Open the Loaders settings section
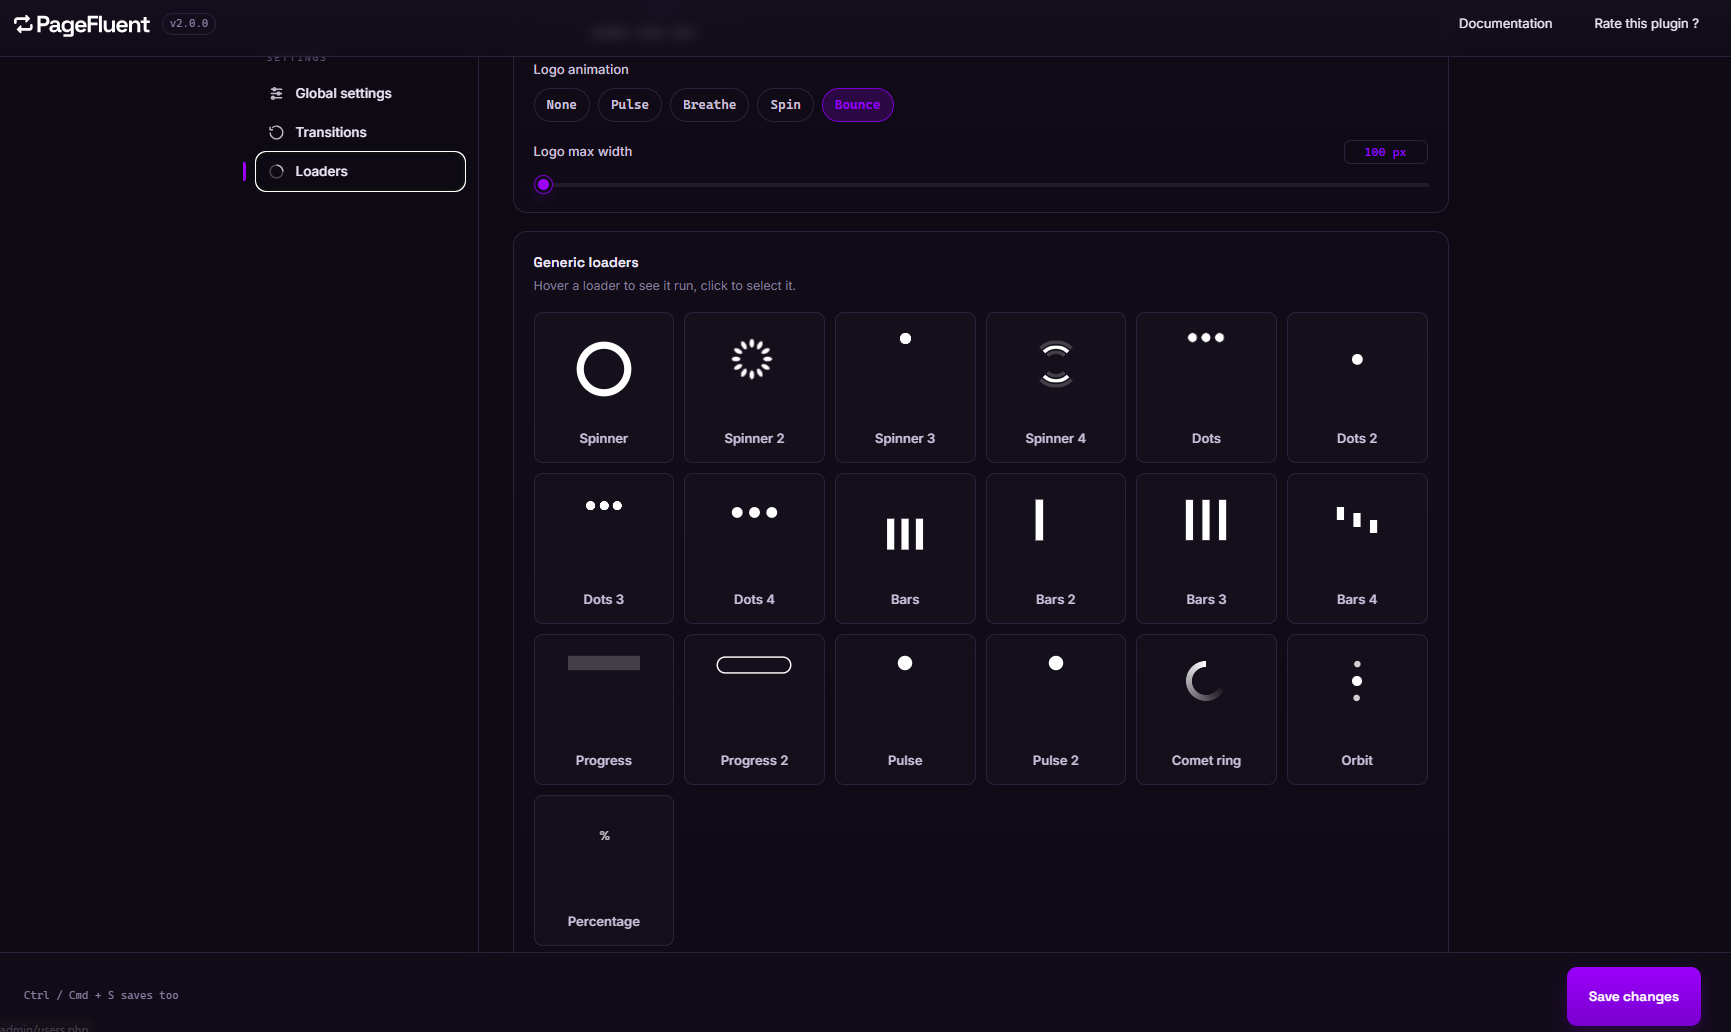This screenshot has height=1032, width=1731. click(360, 171)
